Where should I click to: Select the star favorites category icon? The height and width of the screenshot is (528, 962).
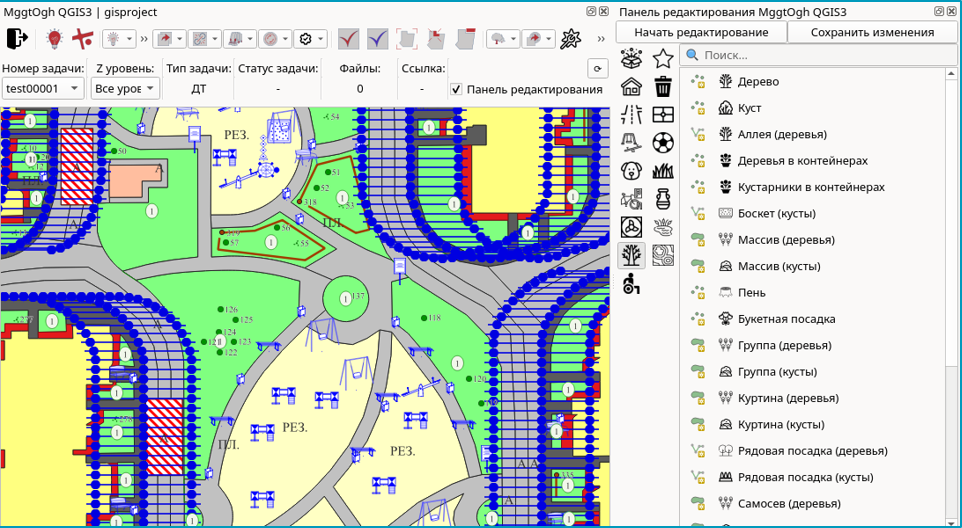663,59
